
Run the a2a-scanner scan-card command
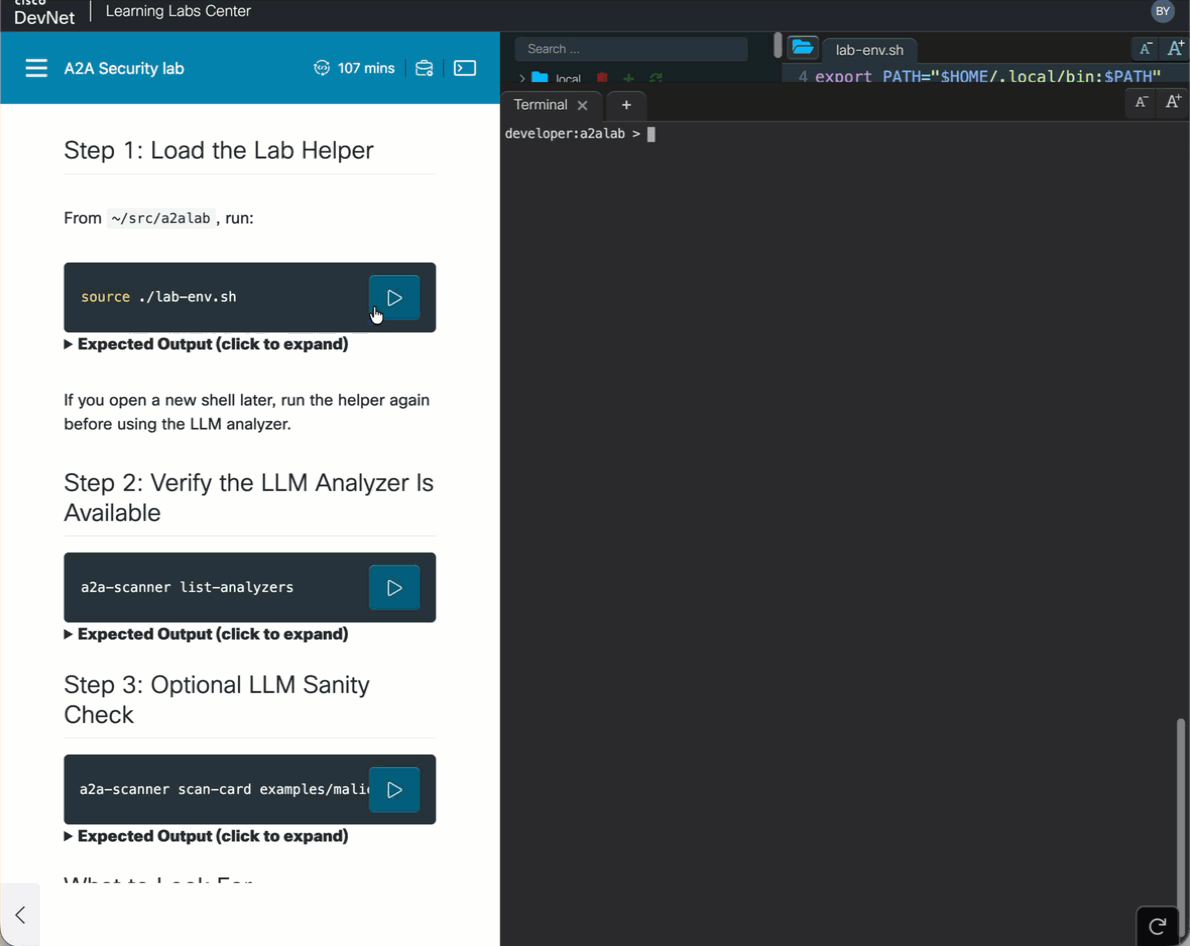[x=394, y=790]
